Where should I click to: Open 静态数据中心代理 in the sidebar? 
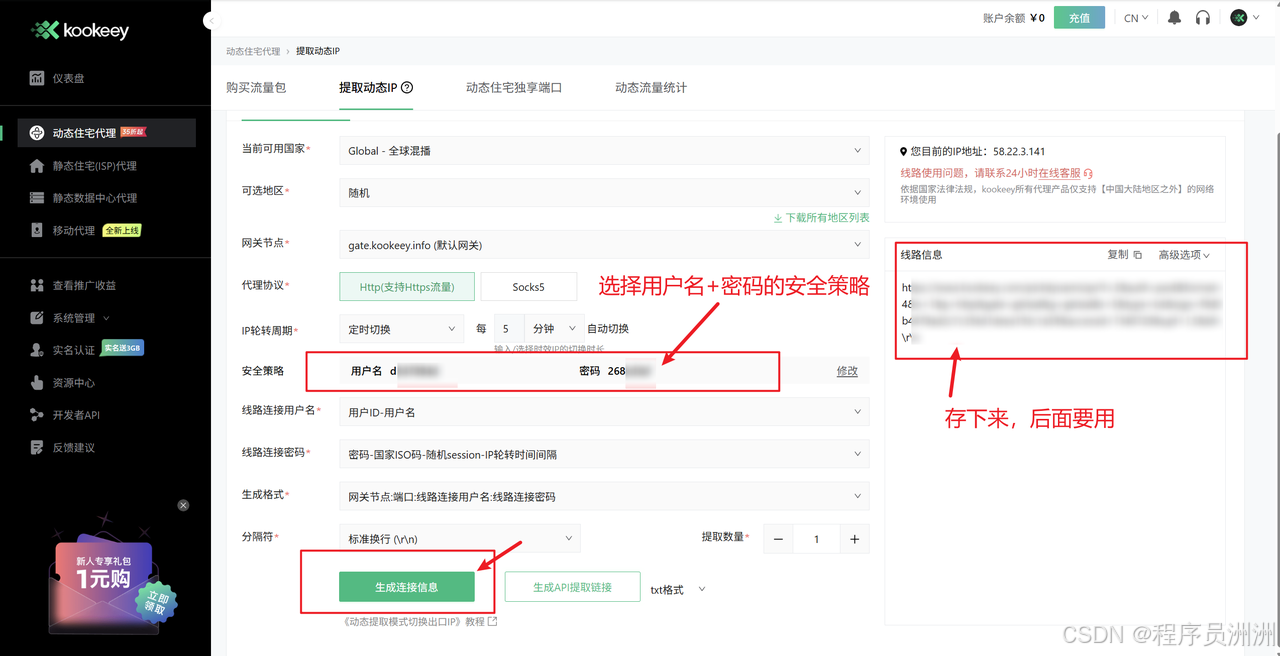point(95,198)
